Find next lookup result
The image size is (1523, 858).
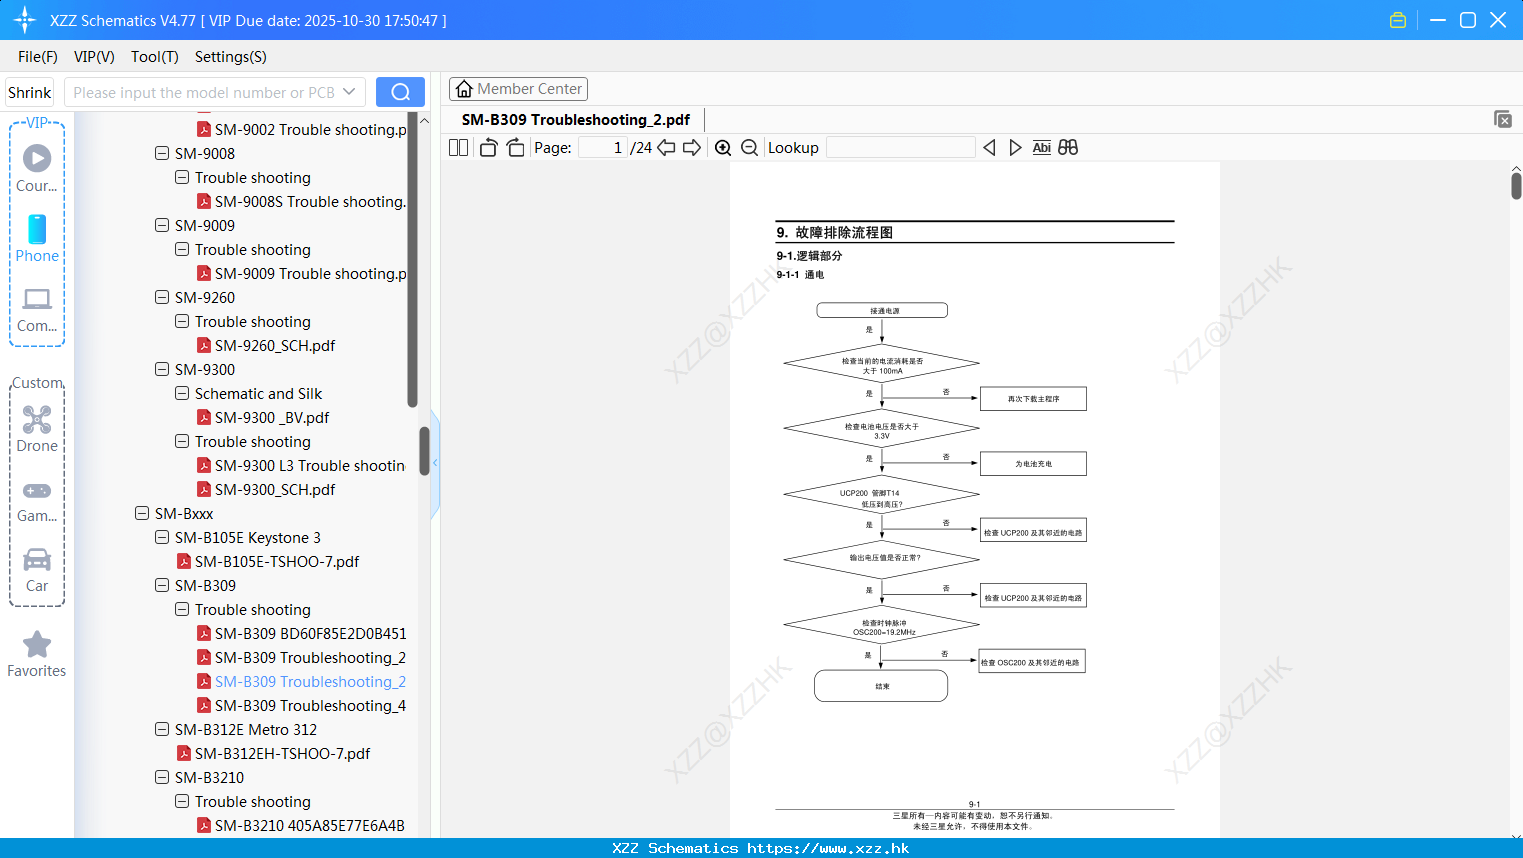click(x=1015, y=148)
